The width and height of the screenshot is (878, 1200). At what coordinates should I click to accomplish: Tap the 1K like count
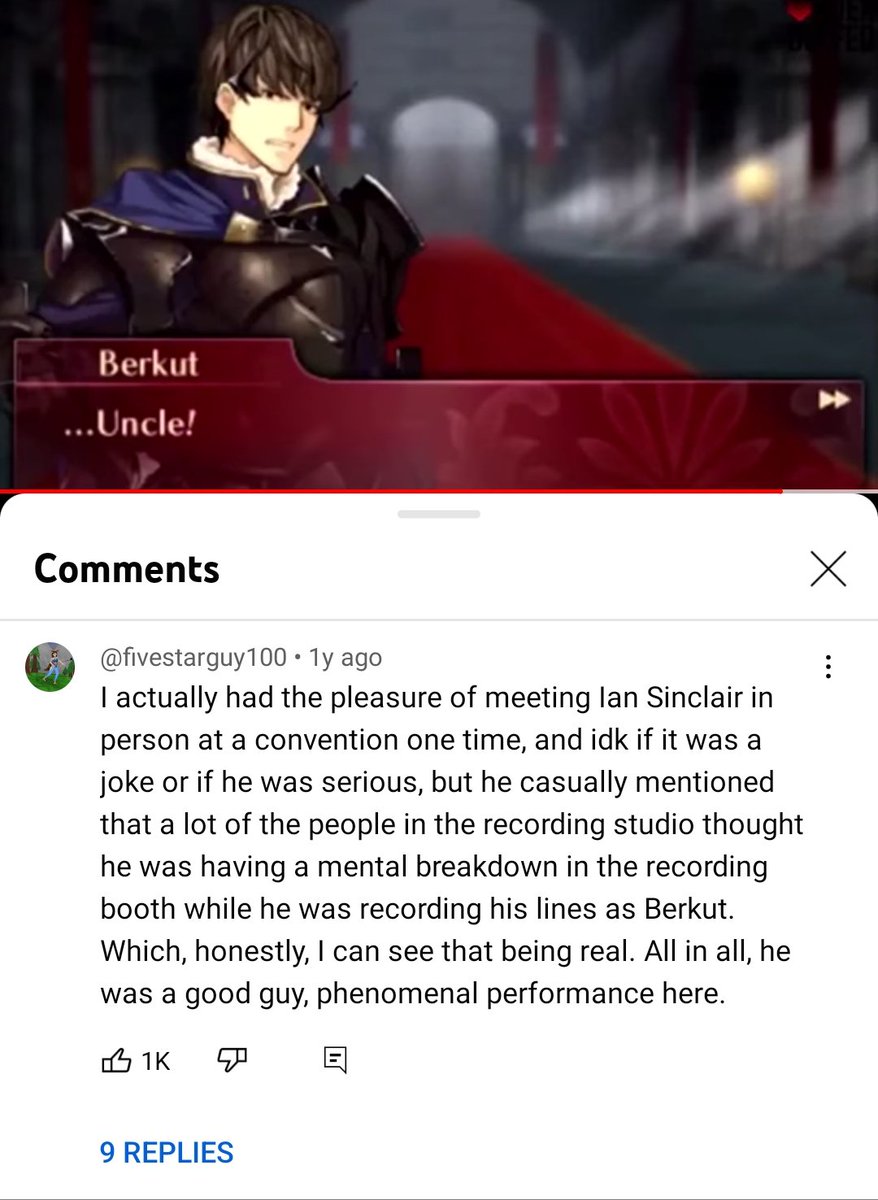pyautogui.click(x=156, y=1061)
